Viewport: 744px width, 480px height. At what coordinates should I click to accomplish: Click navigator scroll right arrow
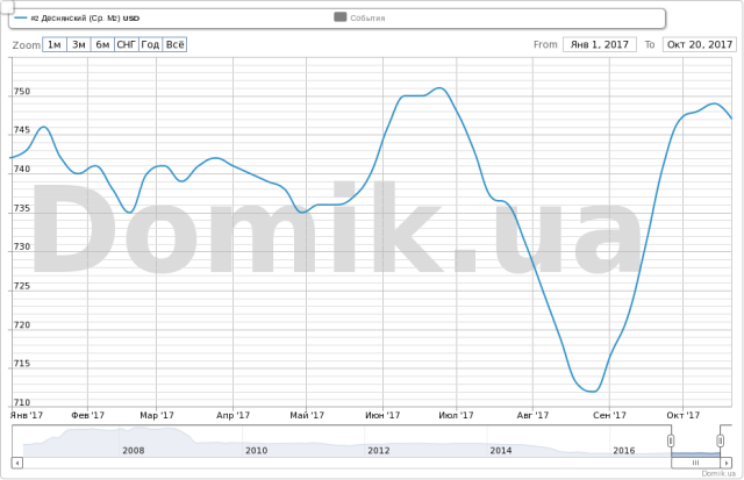point(726,462)
